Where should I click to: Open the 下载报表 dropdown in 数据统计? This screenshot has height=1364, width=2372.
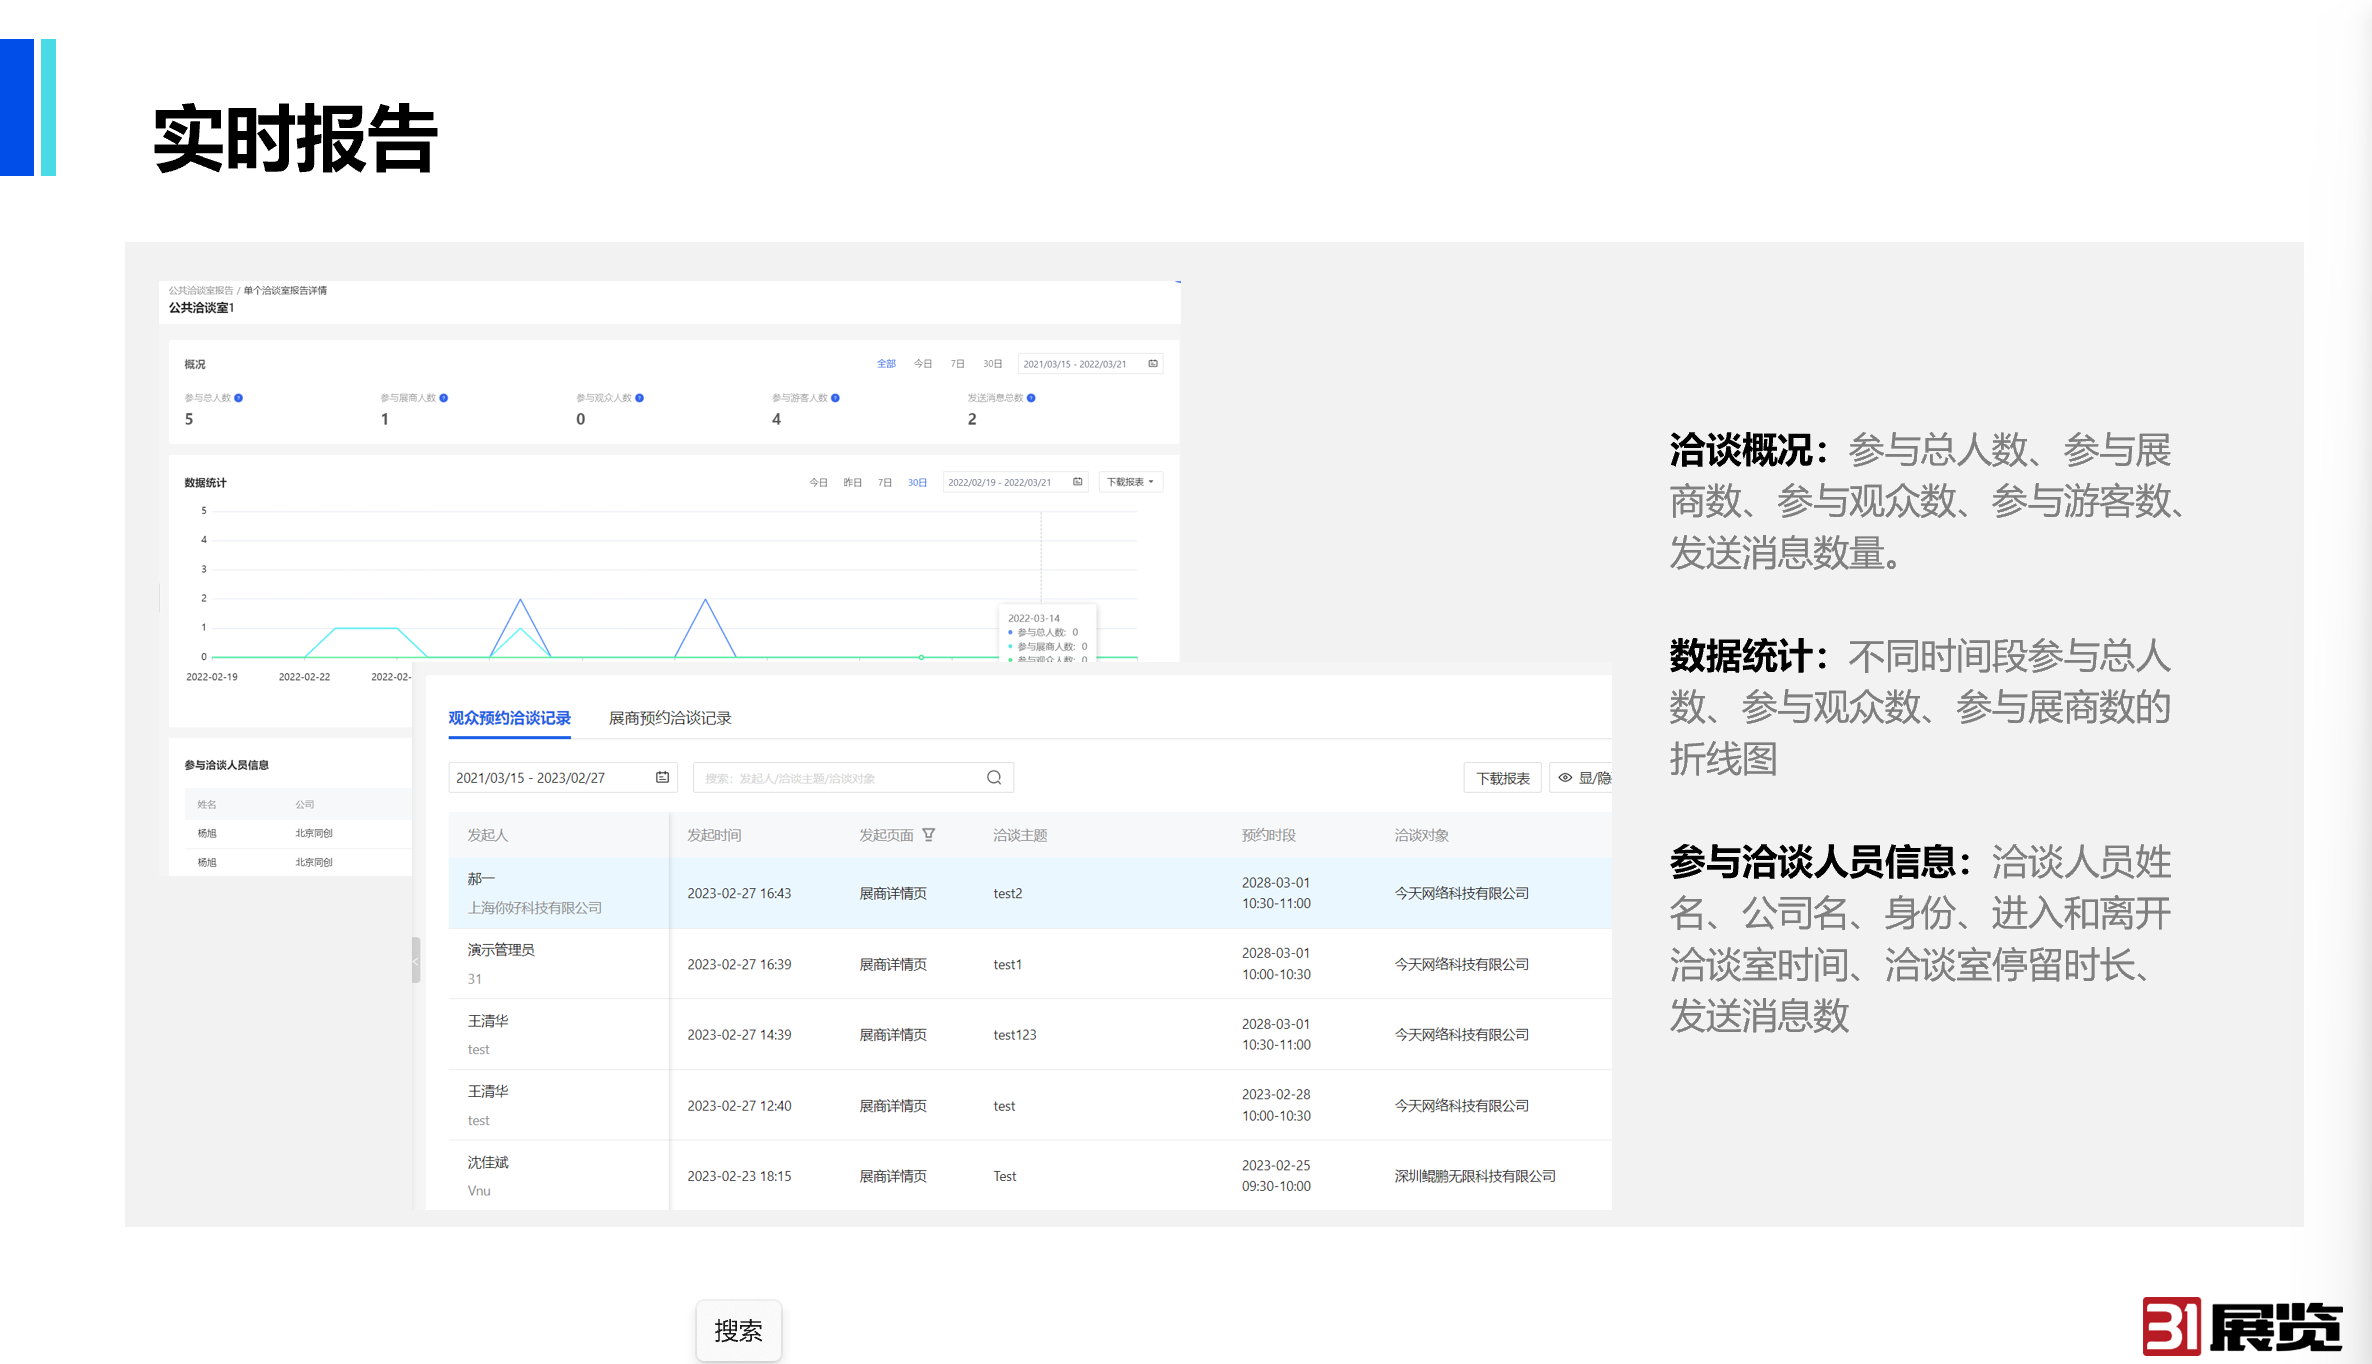[x=1130, y=483]
